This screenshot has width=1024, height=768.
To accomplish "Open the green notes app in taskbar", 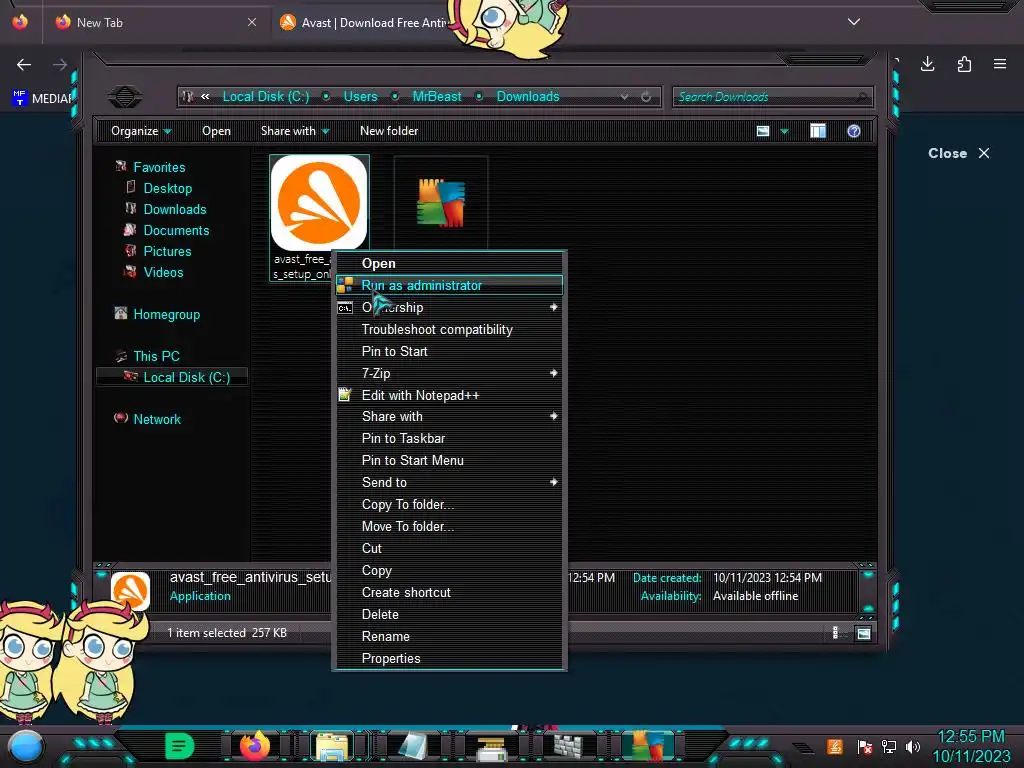I will pyautogui.click(x=180, y=746).
